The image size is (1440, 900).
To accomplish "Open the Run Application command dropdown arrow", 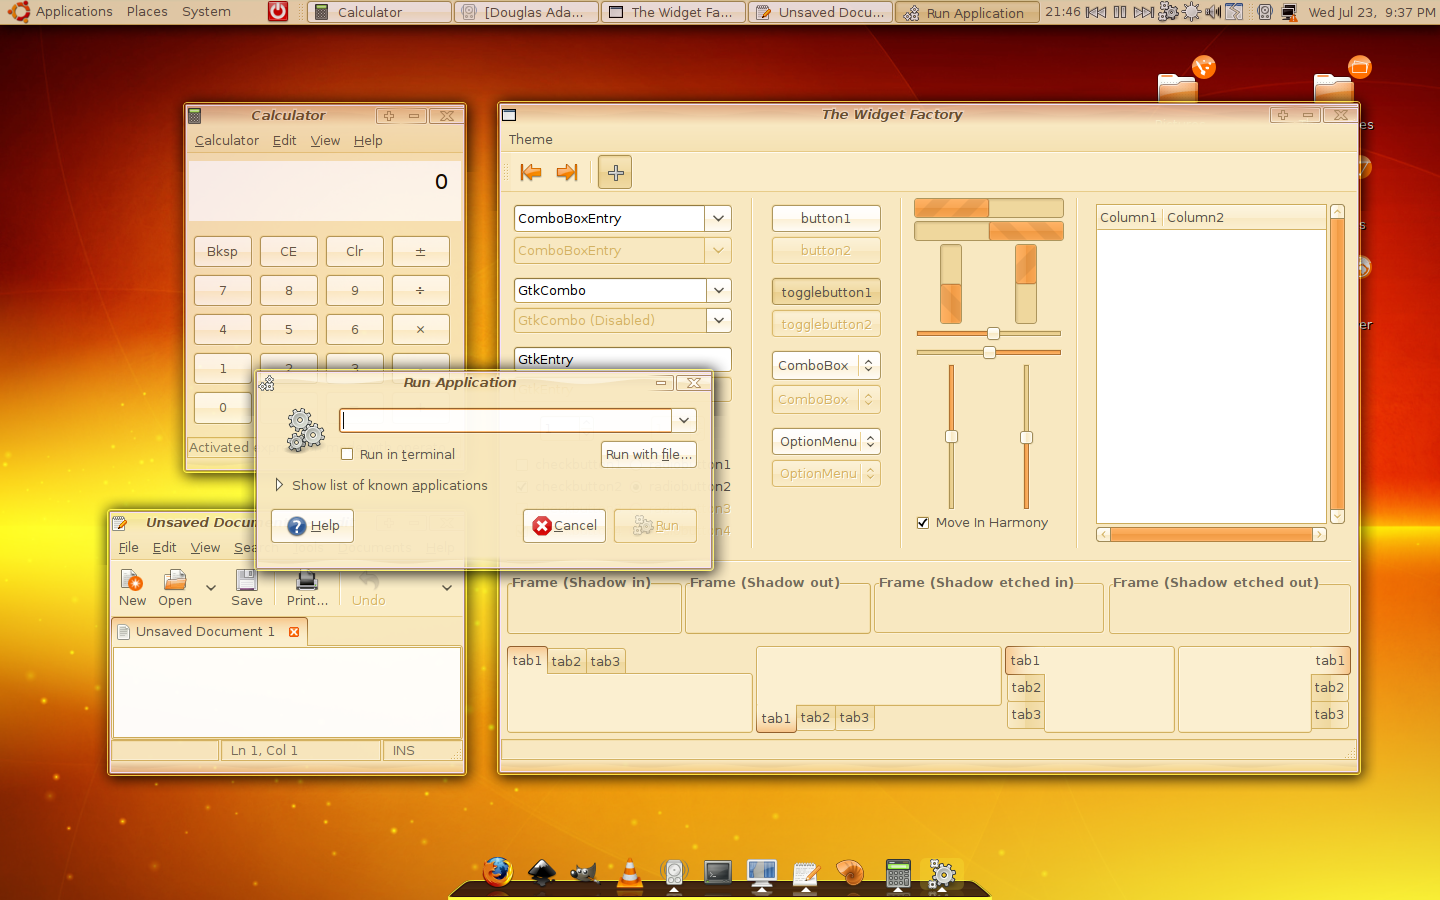I will [x=684, y=421].
